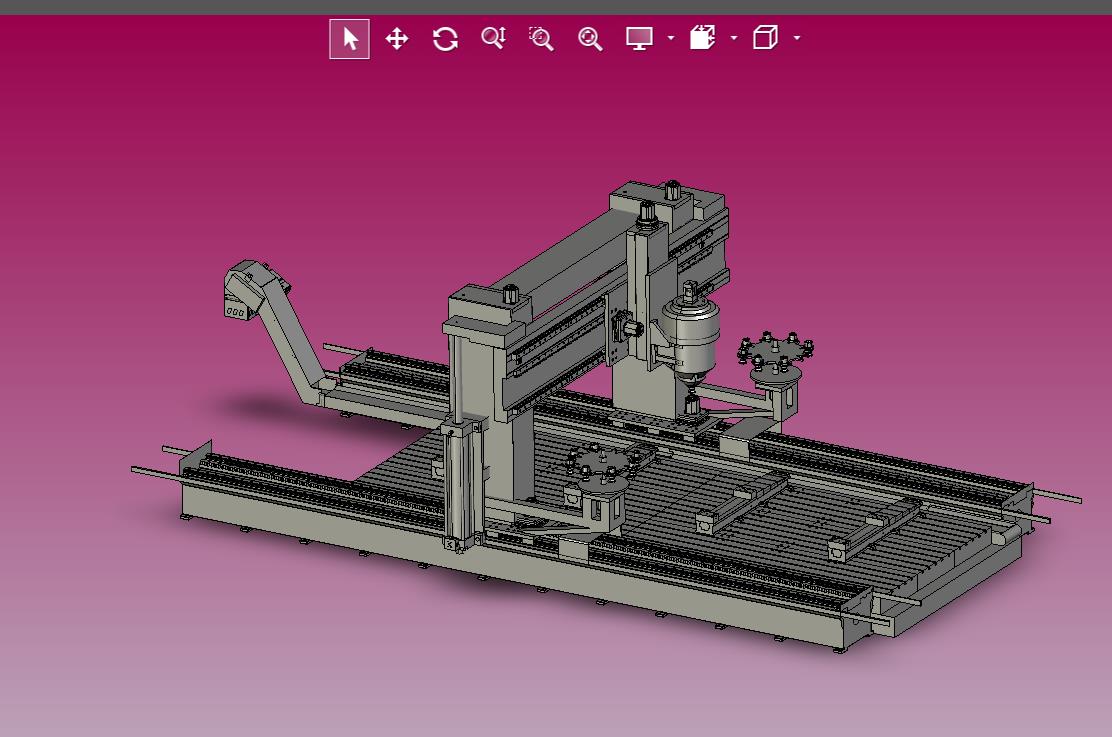Open the view orientation dropdown arrow
This screenshot has width=1112, height=737.
pos(797,38)
